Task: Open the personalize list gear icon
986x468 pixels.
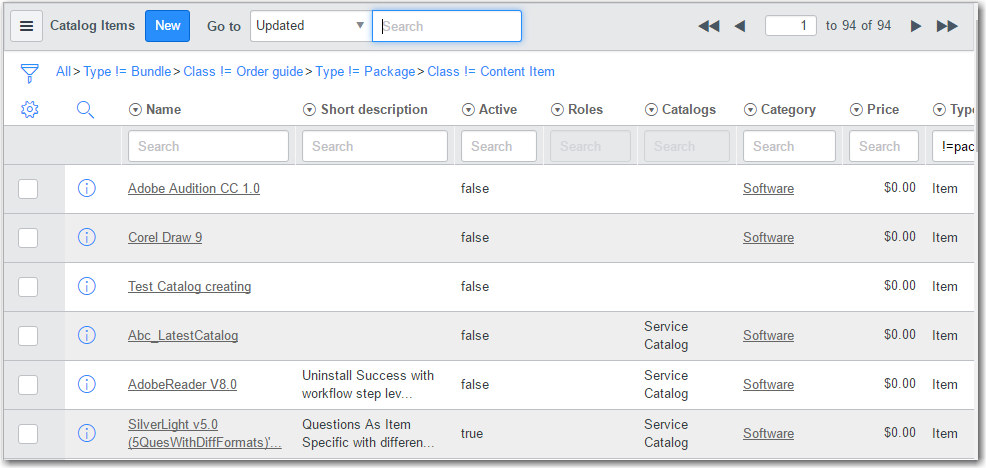Action: 30,110
